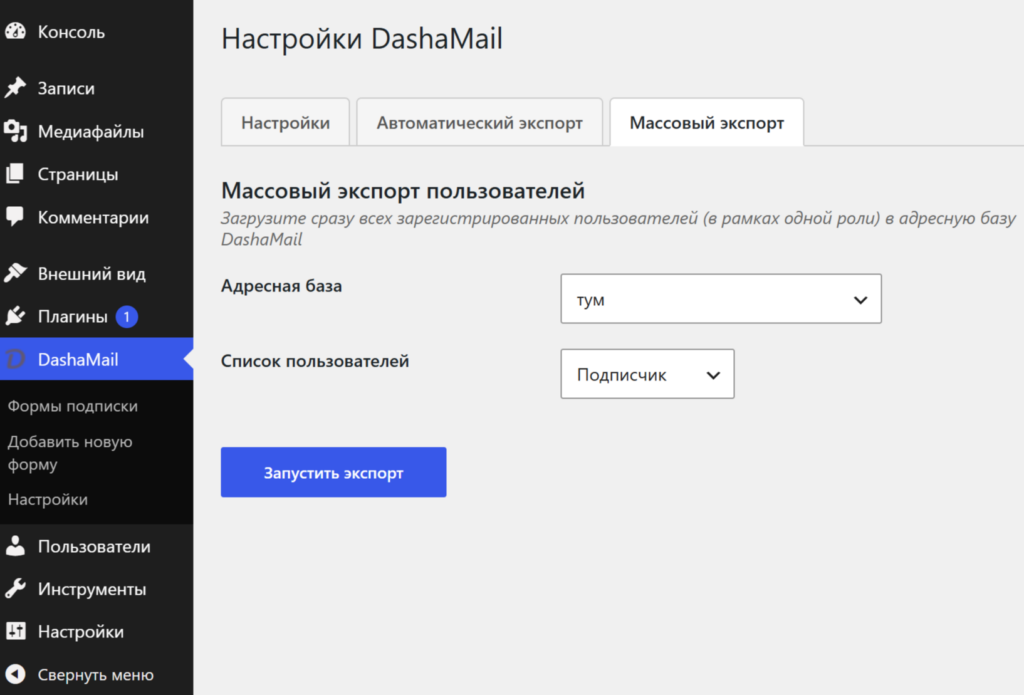The height and width of the screenshot is (695, 1024).
Task: Click the pushpin icon next to Записи
Action: tap(15, 88)
